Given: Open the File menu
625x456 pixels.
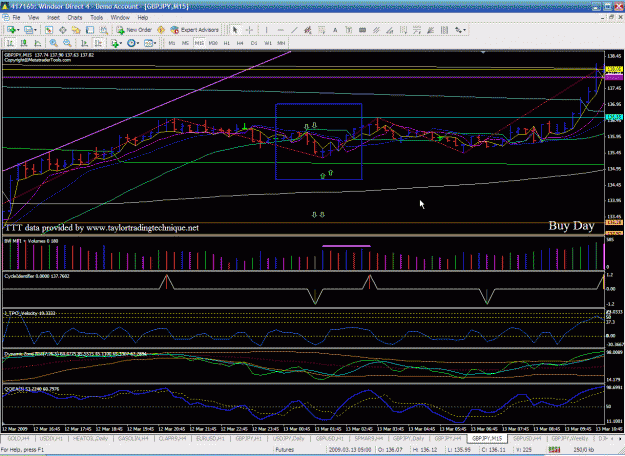Looking at the screenshot, I should pos(16,18).
